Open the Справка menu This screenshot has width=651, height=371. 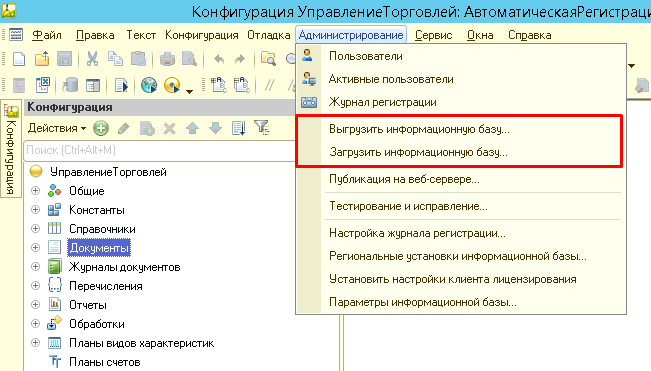point(530,35)
